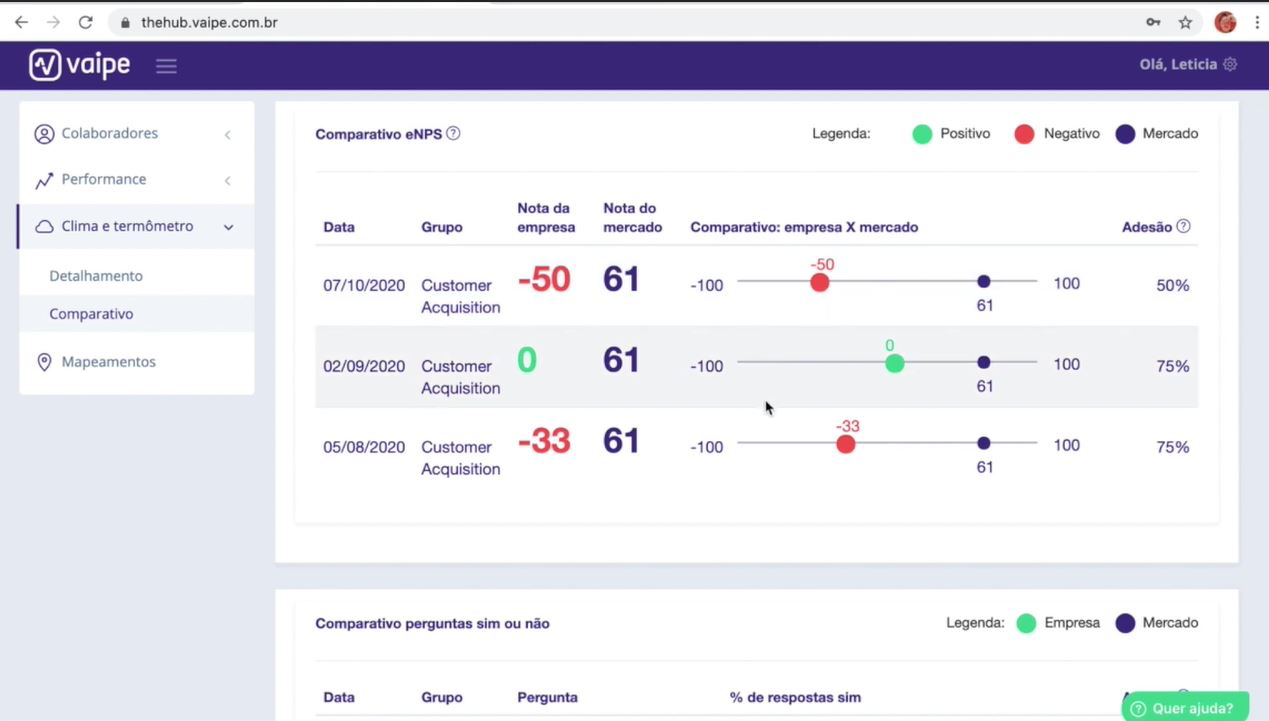Open the help icon next to Comparativo eNPS
1269x721 pixels.
(x=453, y=133)
